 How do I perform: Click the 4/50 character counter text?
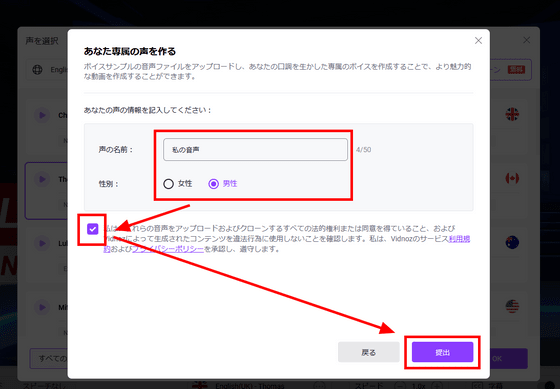click(x=363, y=150)
